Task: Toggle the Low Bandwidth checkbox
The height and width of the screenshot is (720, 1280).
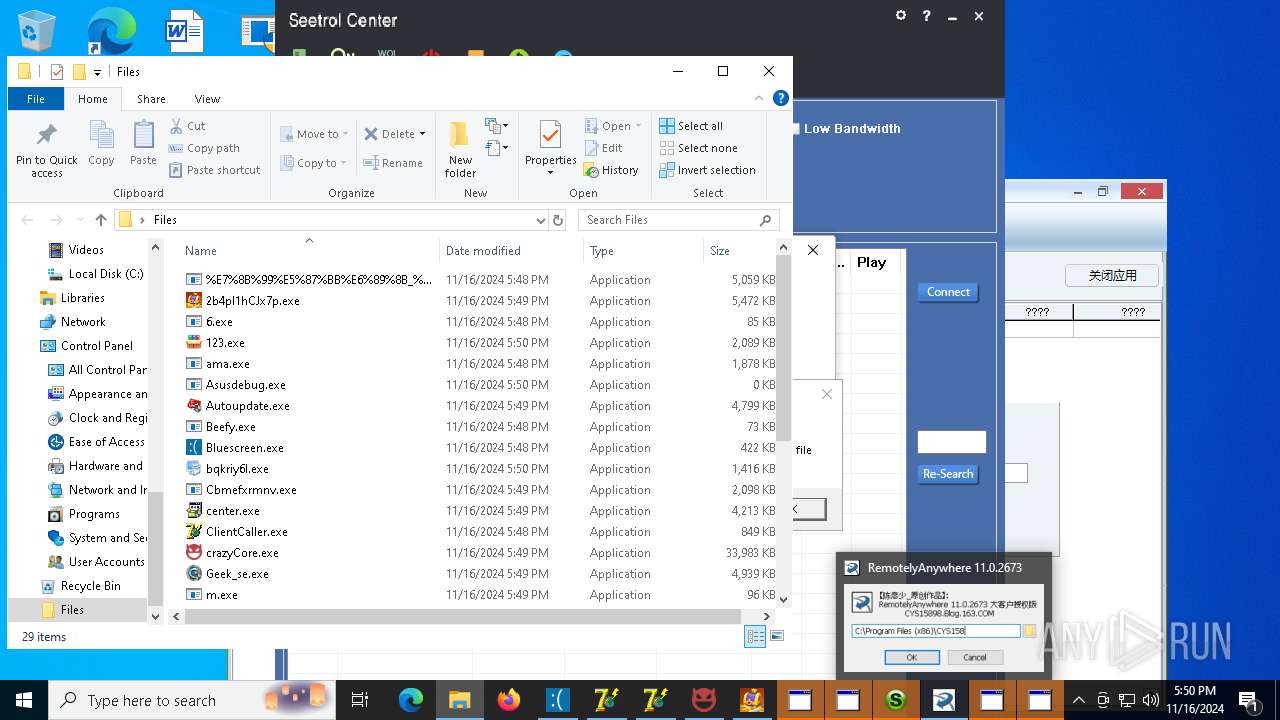Action: [796, 129]
